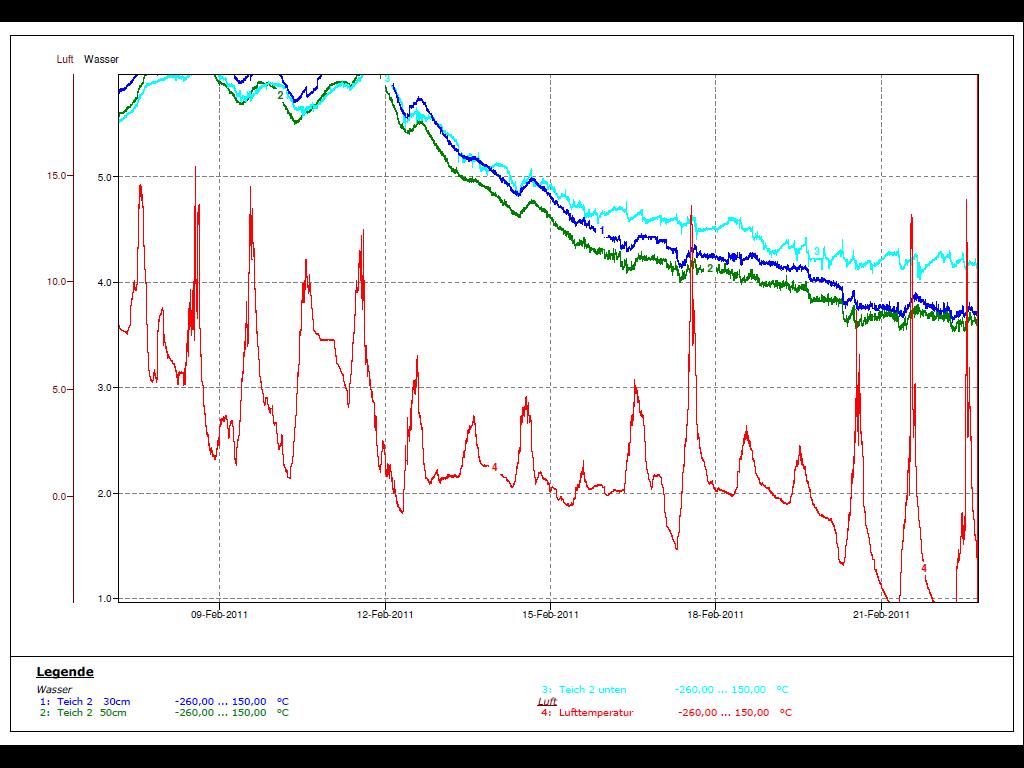This screenshot has width=1024, height=768.
Task: Click curve marker 1 on blue line
Action: click(602, 230)
